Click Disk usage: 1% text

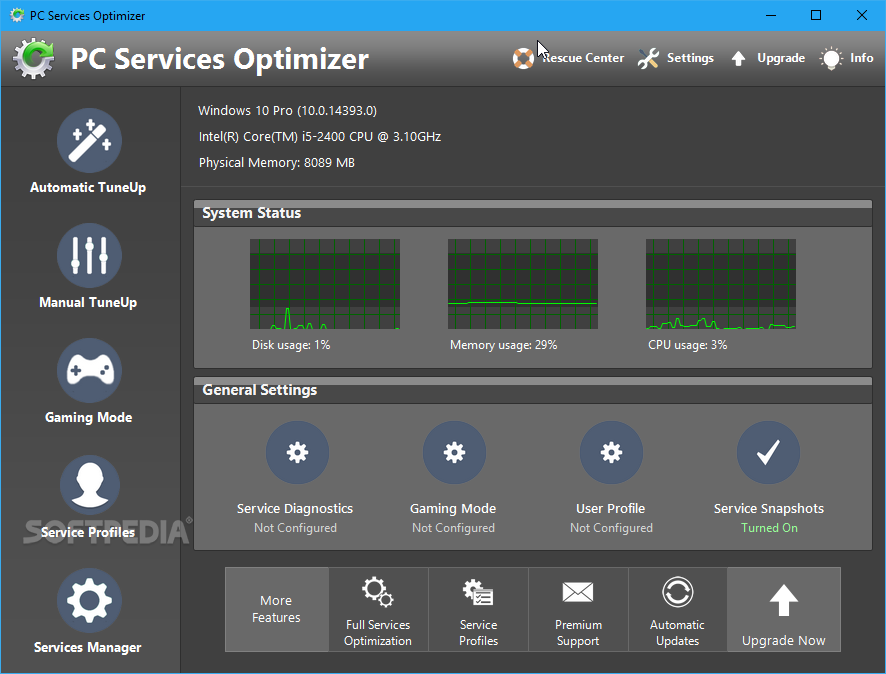pos(291,345)
